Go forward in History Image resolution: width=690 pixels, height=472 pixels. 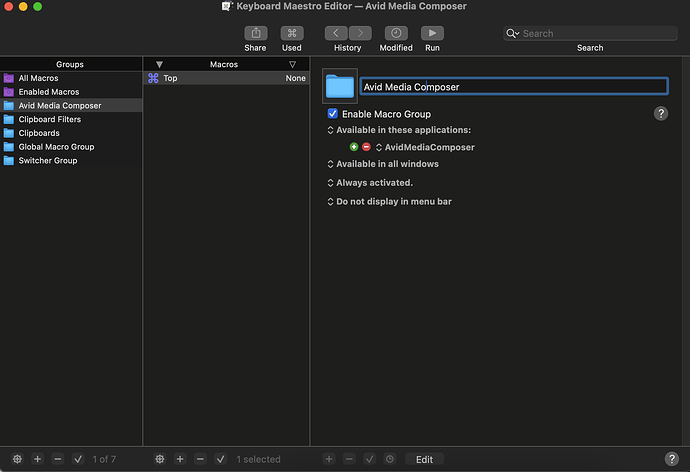click(x=360, y=33)
